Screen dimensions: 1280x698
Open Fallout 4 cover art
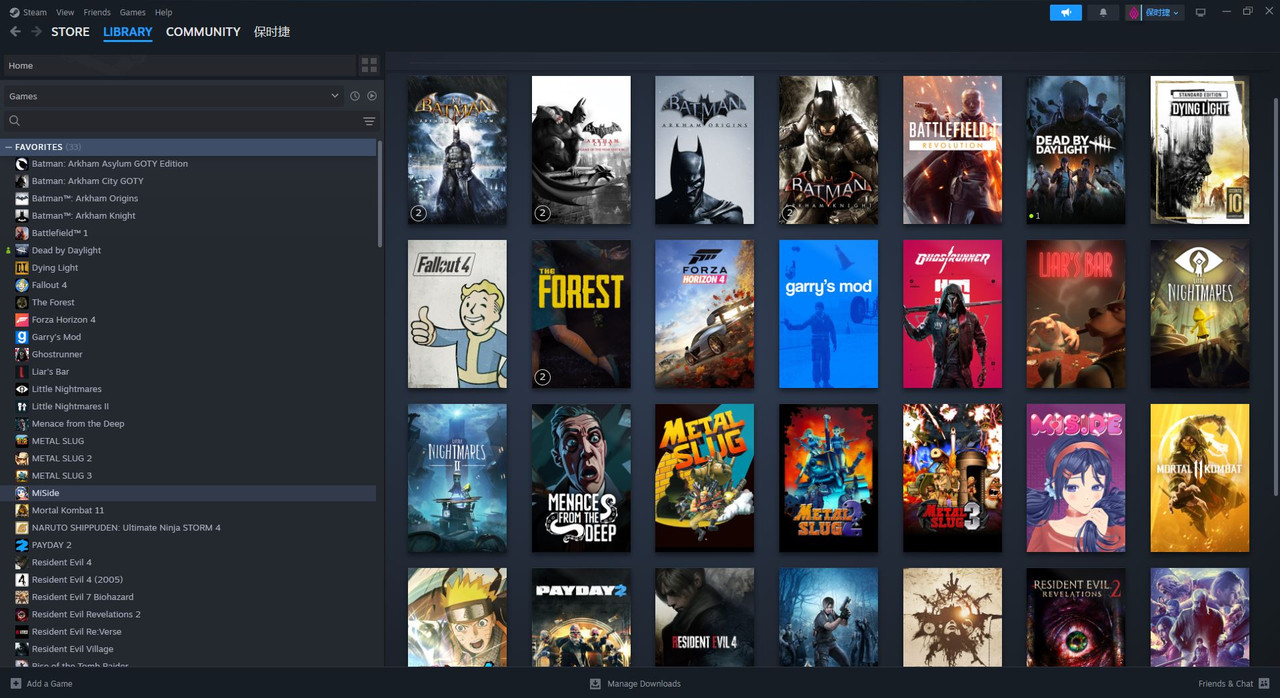457,314
